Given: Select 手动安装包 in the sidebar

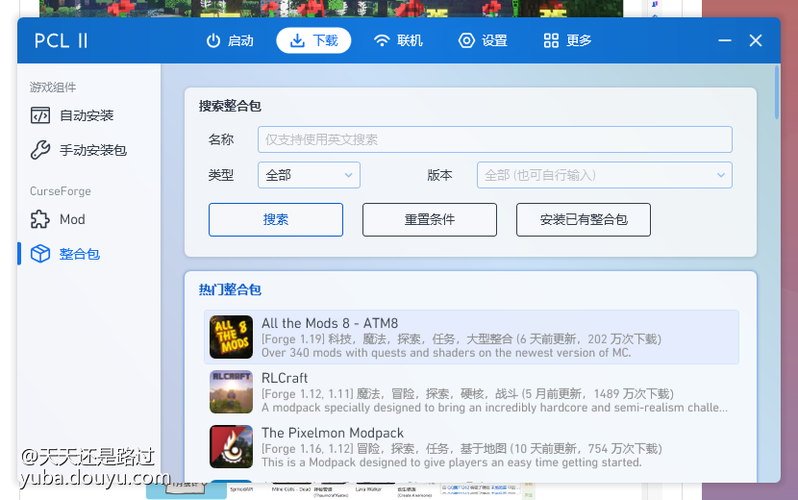Looking at the screenshot, I should tap(89, 150).
